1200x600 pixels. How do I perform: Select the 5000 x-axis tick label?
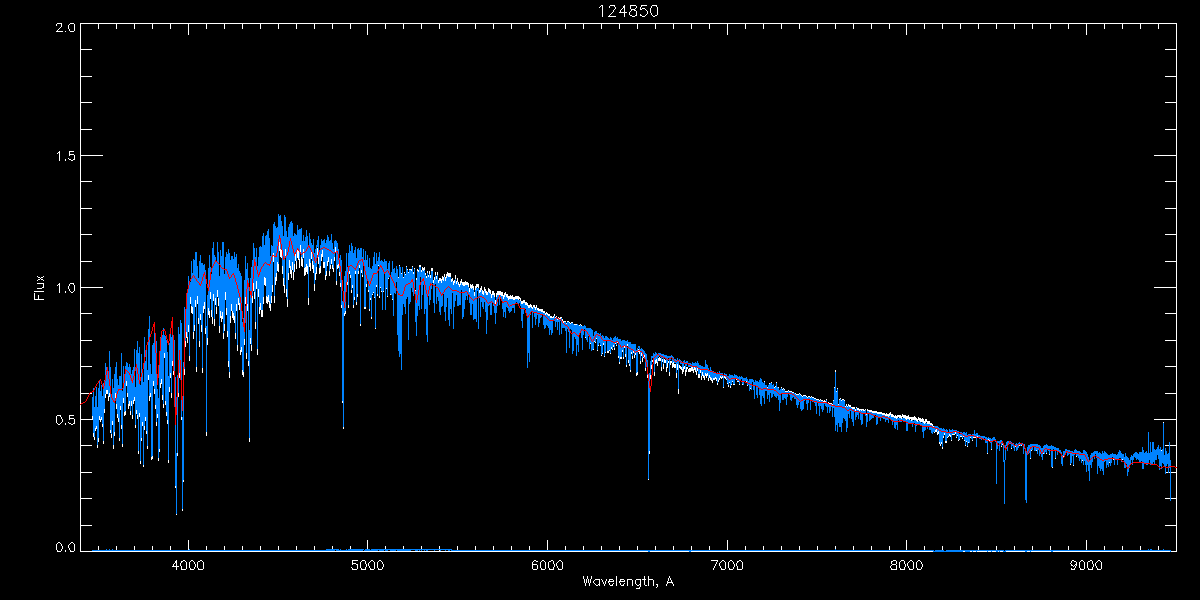(368, 563)
